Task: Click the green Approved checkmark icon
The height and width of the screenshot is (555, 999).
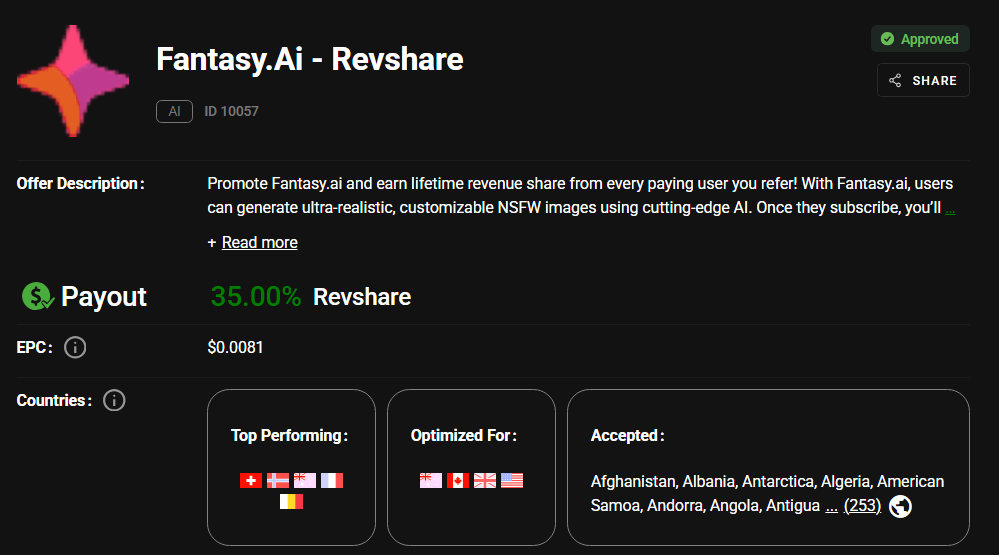Action: (888, 39)
